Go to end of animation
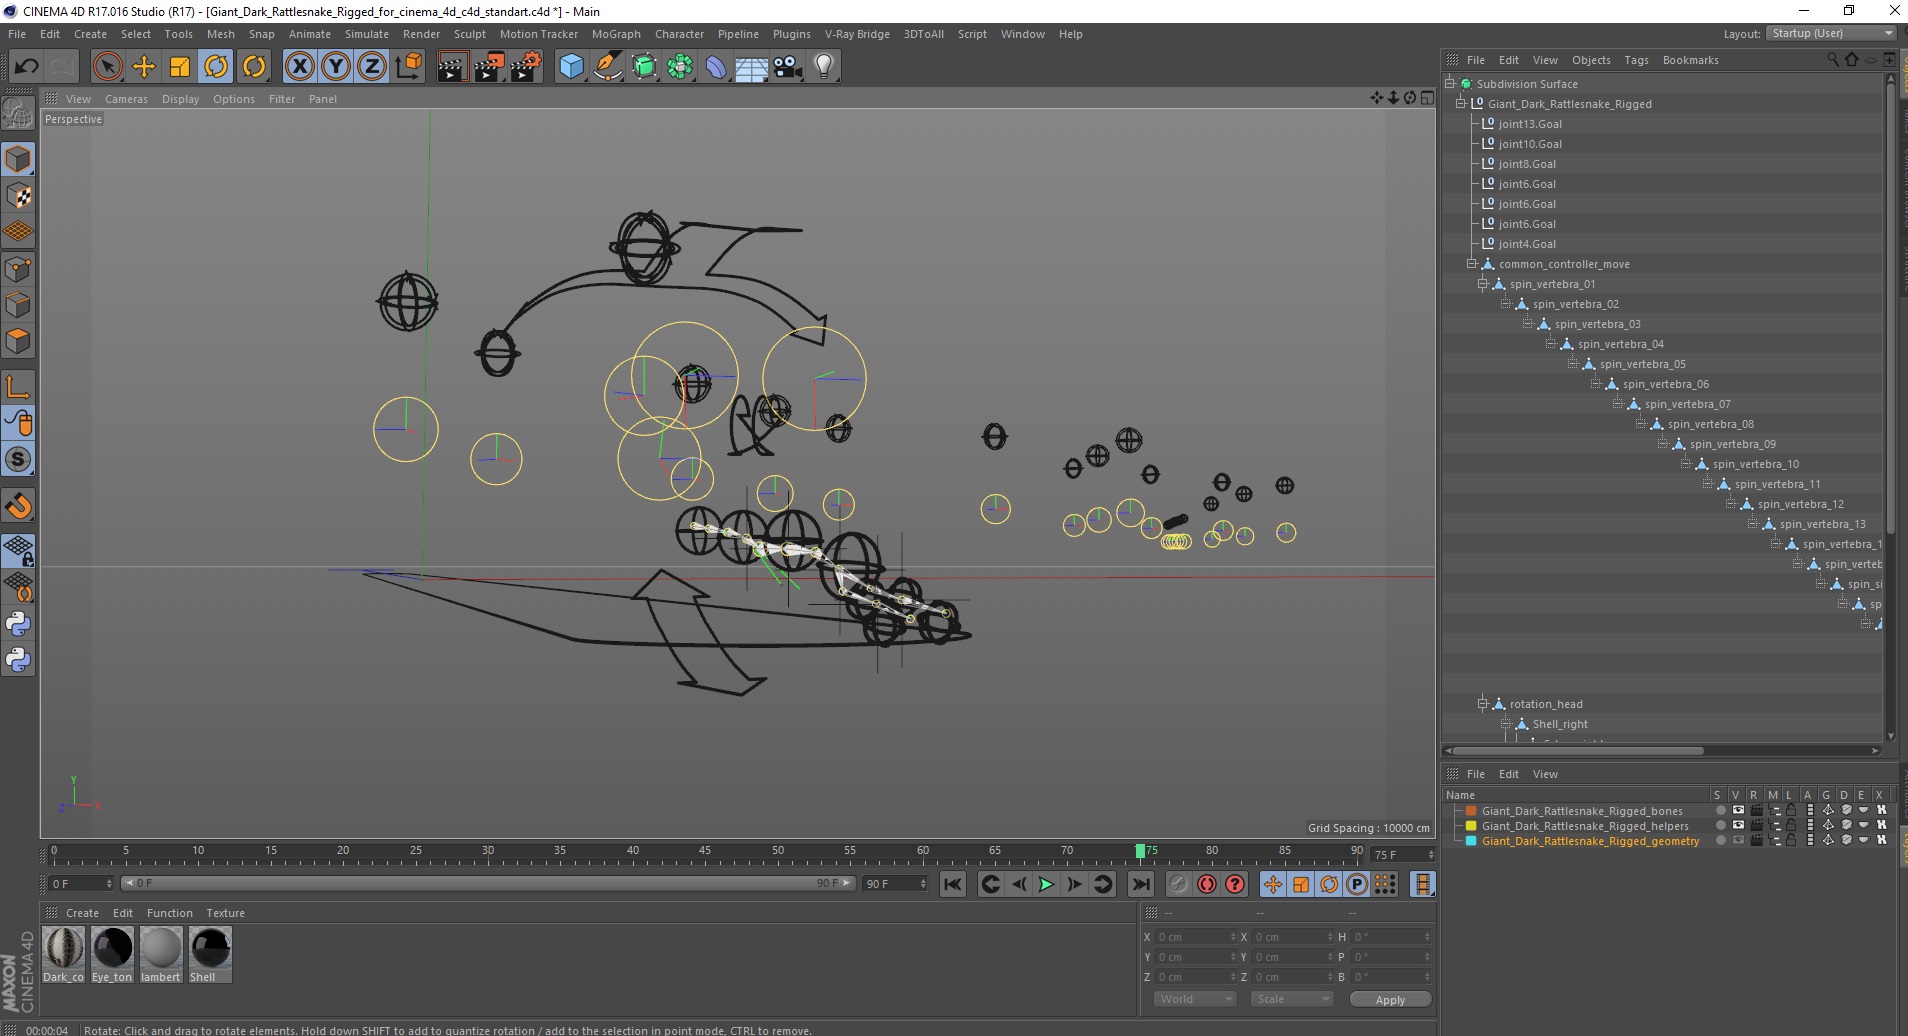The image size is (1908, 1036). coord(1140,884)
